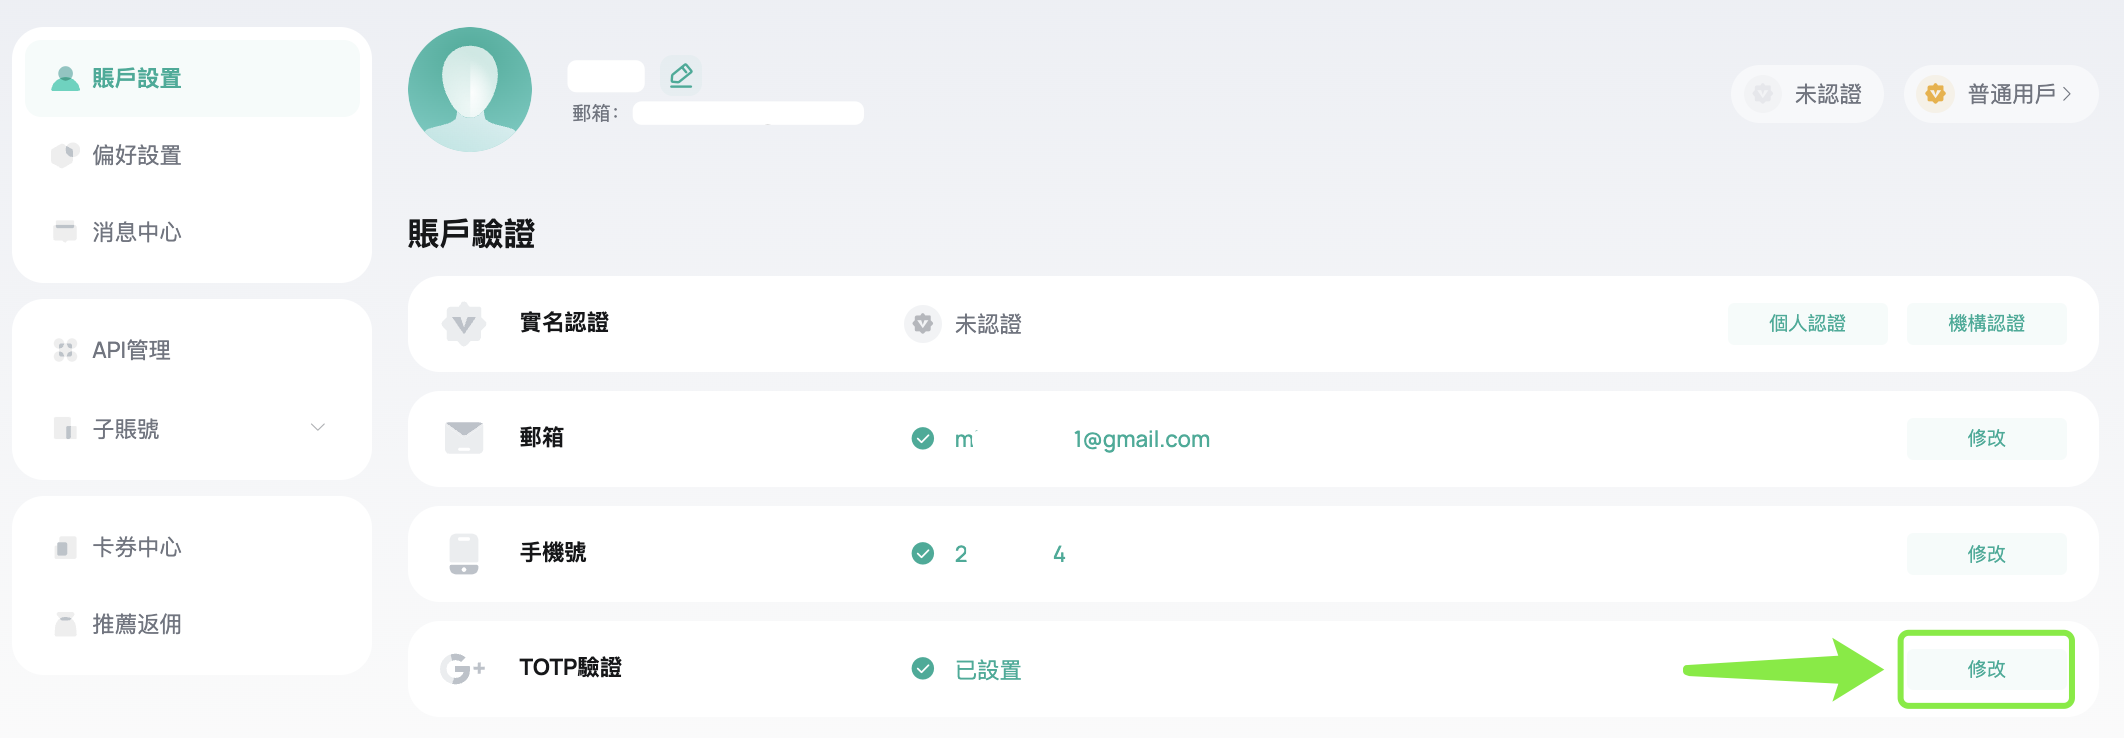The image size is (2124, 738).
Task: Click the envelope icon in 郵箱 row
Action: [x=464, y=438]
